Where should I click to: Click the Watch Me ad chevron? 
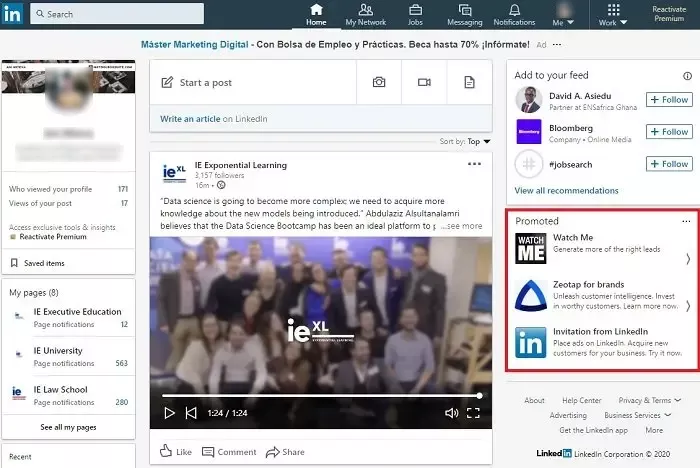point(688,259)
